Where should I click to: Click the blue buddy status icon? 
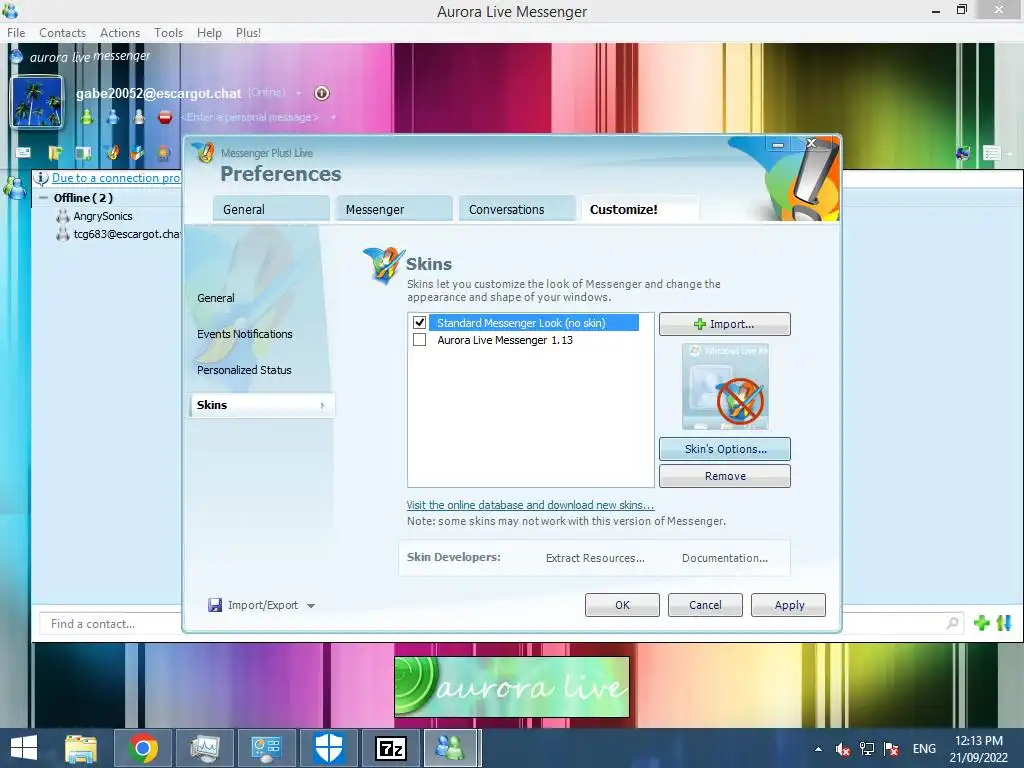point(113,117)
